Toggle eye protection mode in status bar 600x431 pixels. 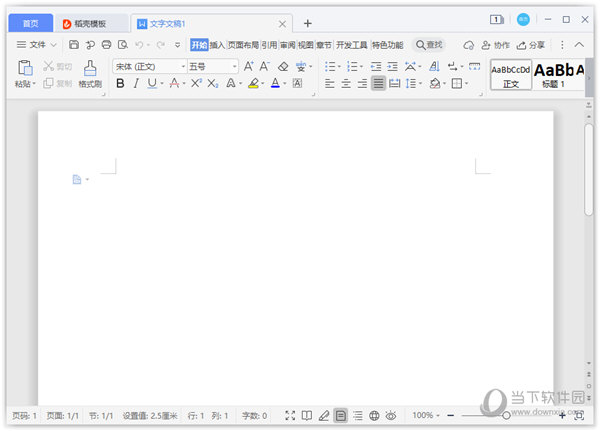[x=391, y=415]
